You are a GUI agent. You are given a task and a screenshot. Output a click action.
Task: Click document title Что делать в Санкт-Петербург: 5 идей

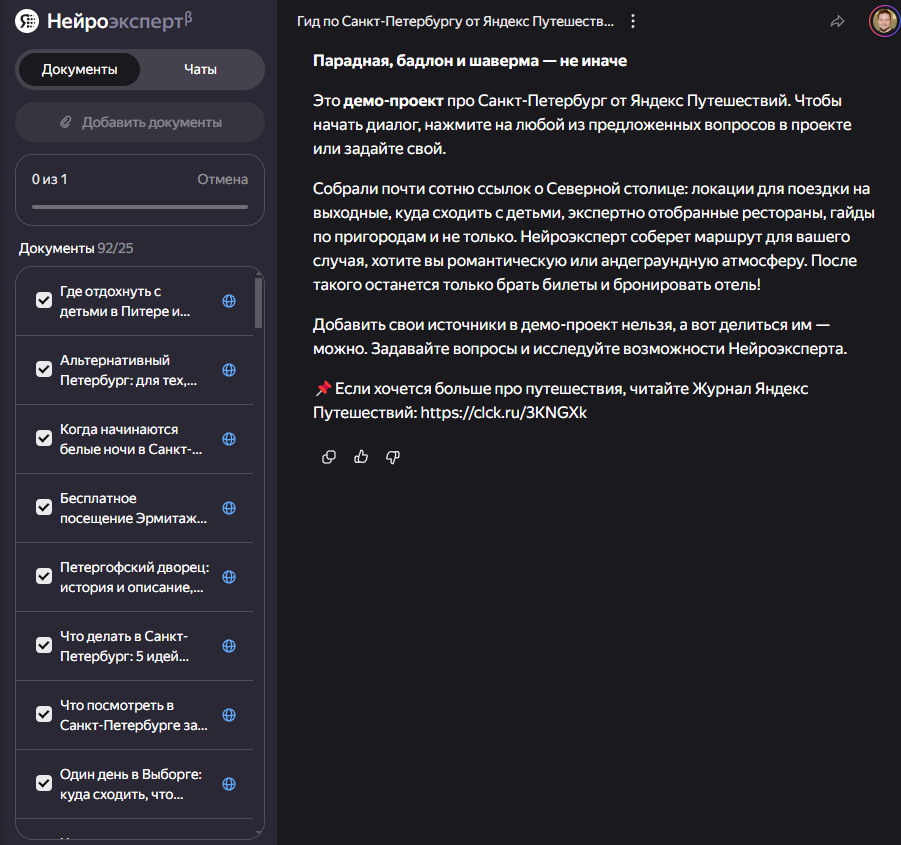click(124, 646)
